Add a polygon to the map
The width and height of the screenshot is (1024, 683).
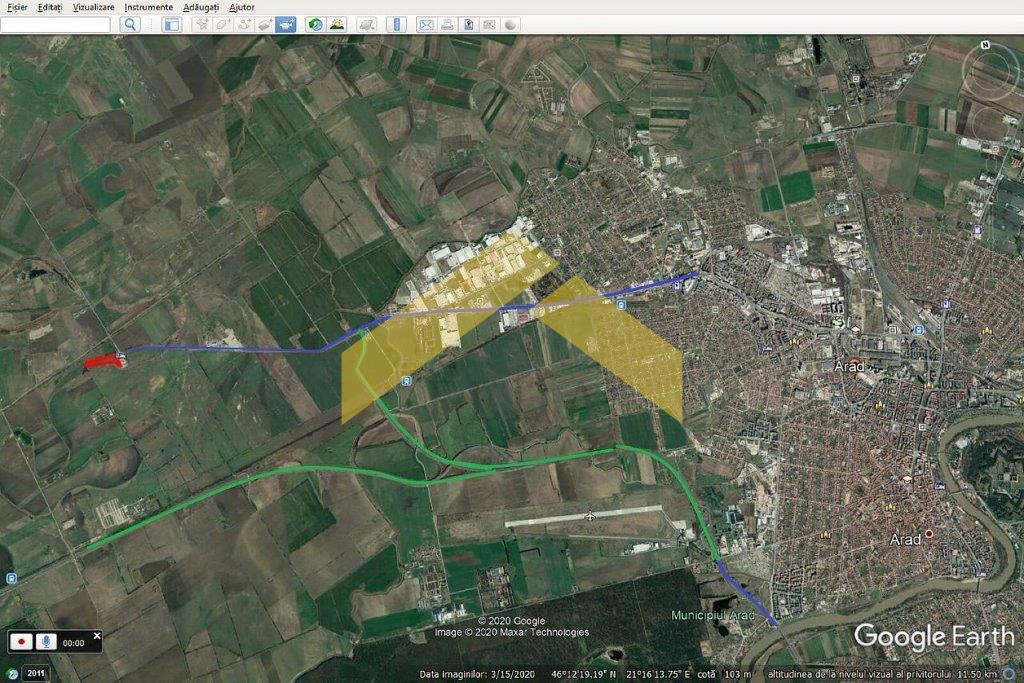[x=222, y=24]
